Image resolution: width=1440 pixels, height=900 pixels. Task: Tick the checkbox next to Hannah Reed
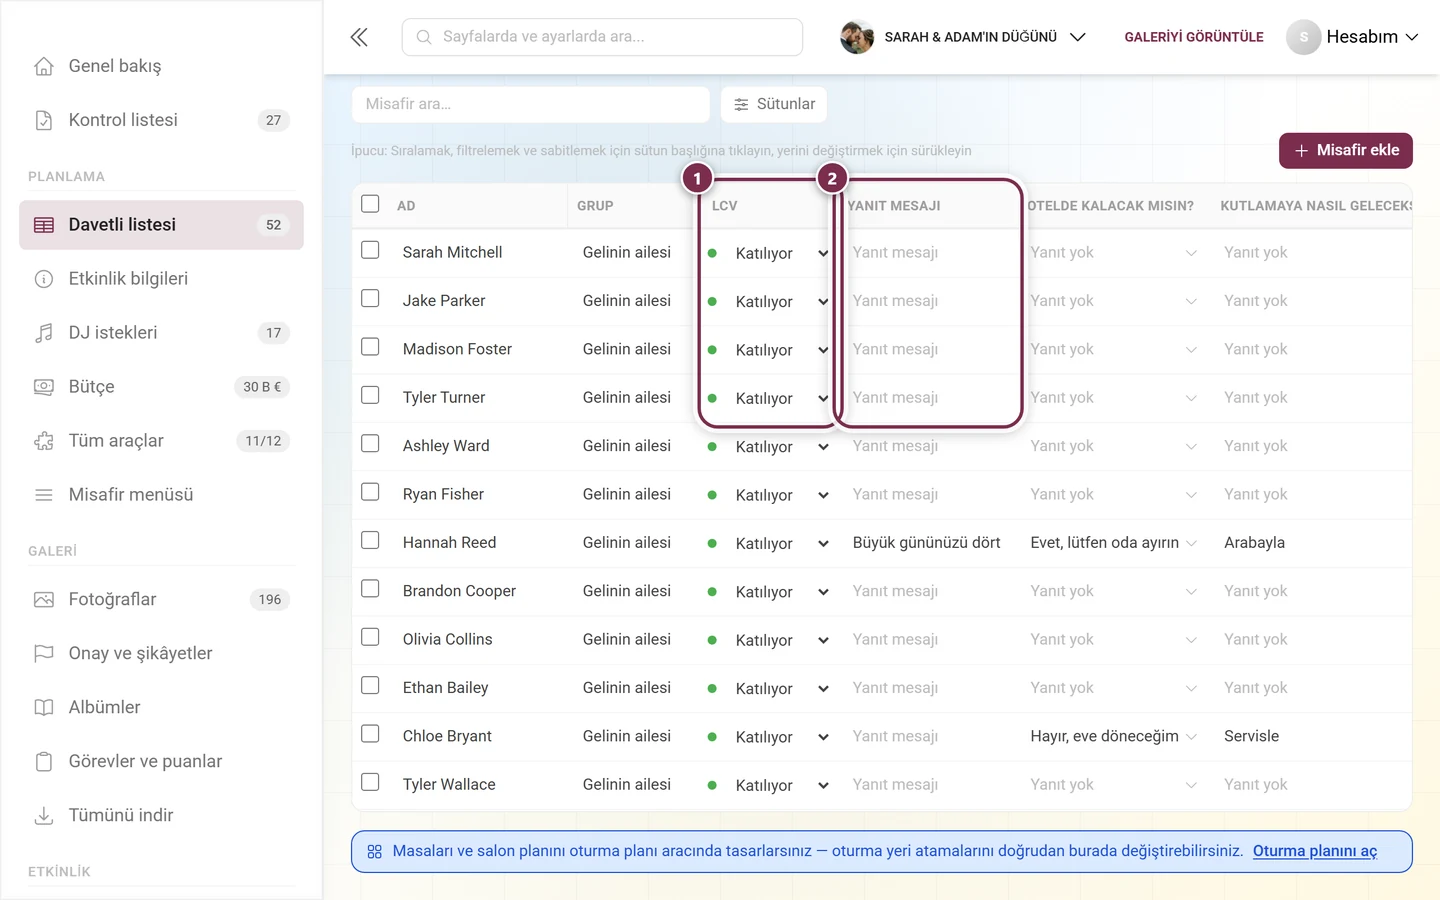point(370,540)
